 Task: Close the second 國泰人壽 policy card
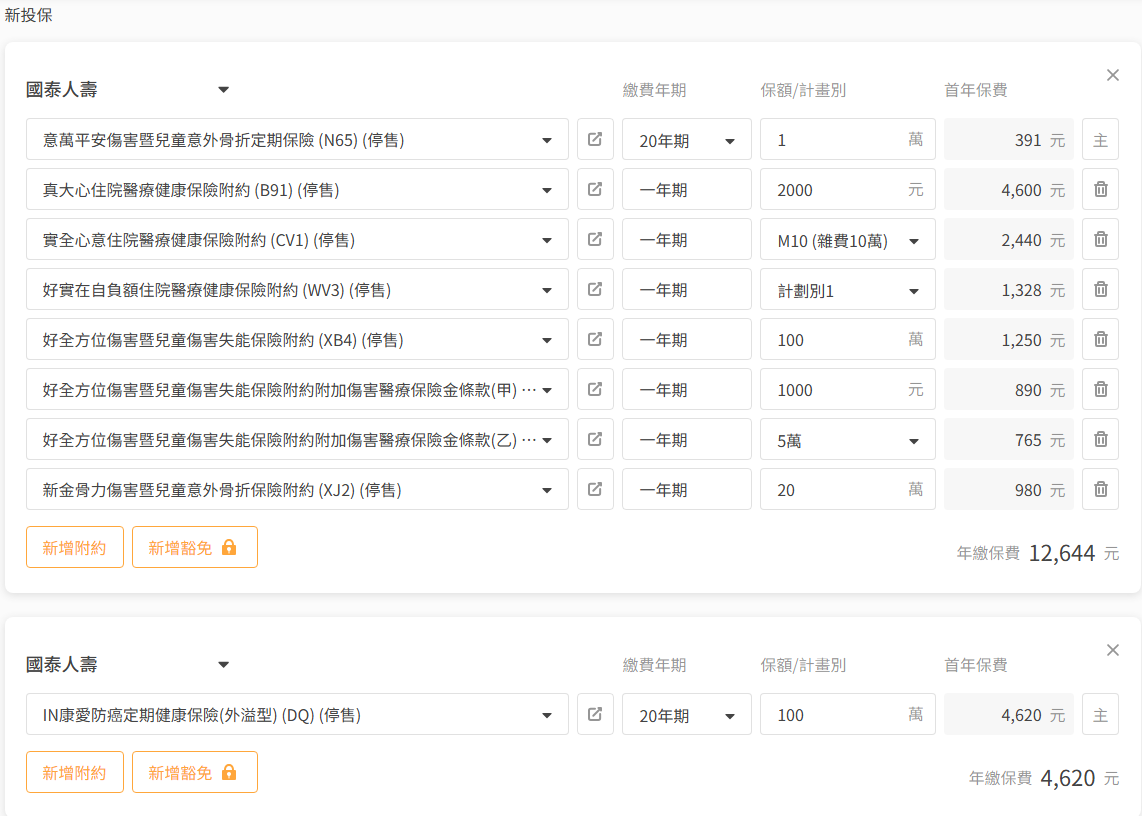(1113, 650)
